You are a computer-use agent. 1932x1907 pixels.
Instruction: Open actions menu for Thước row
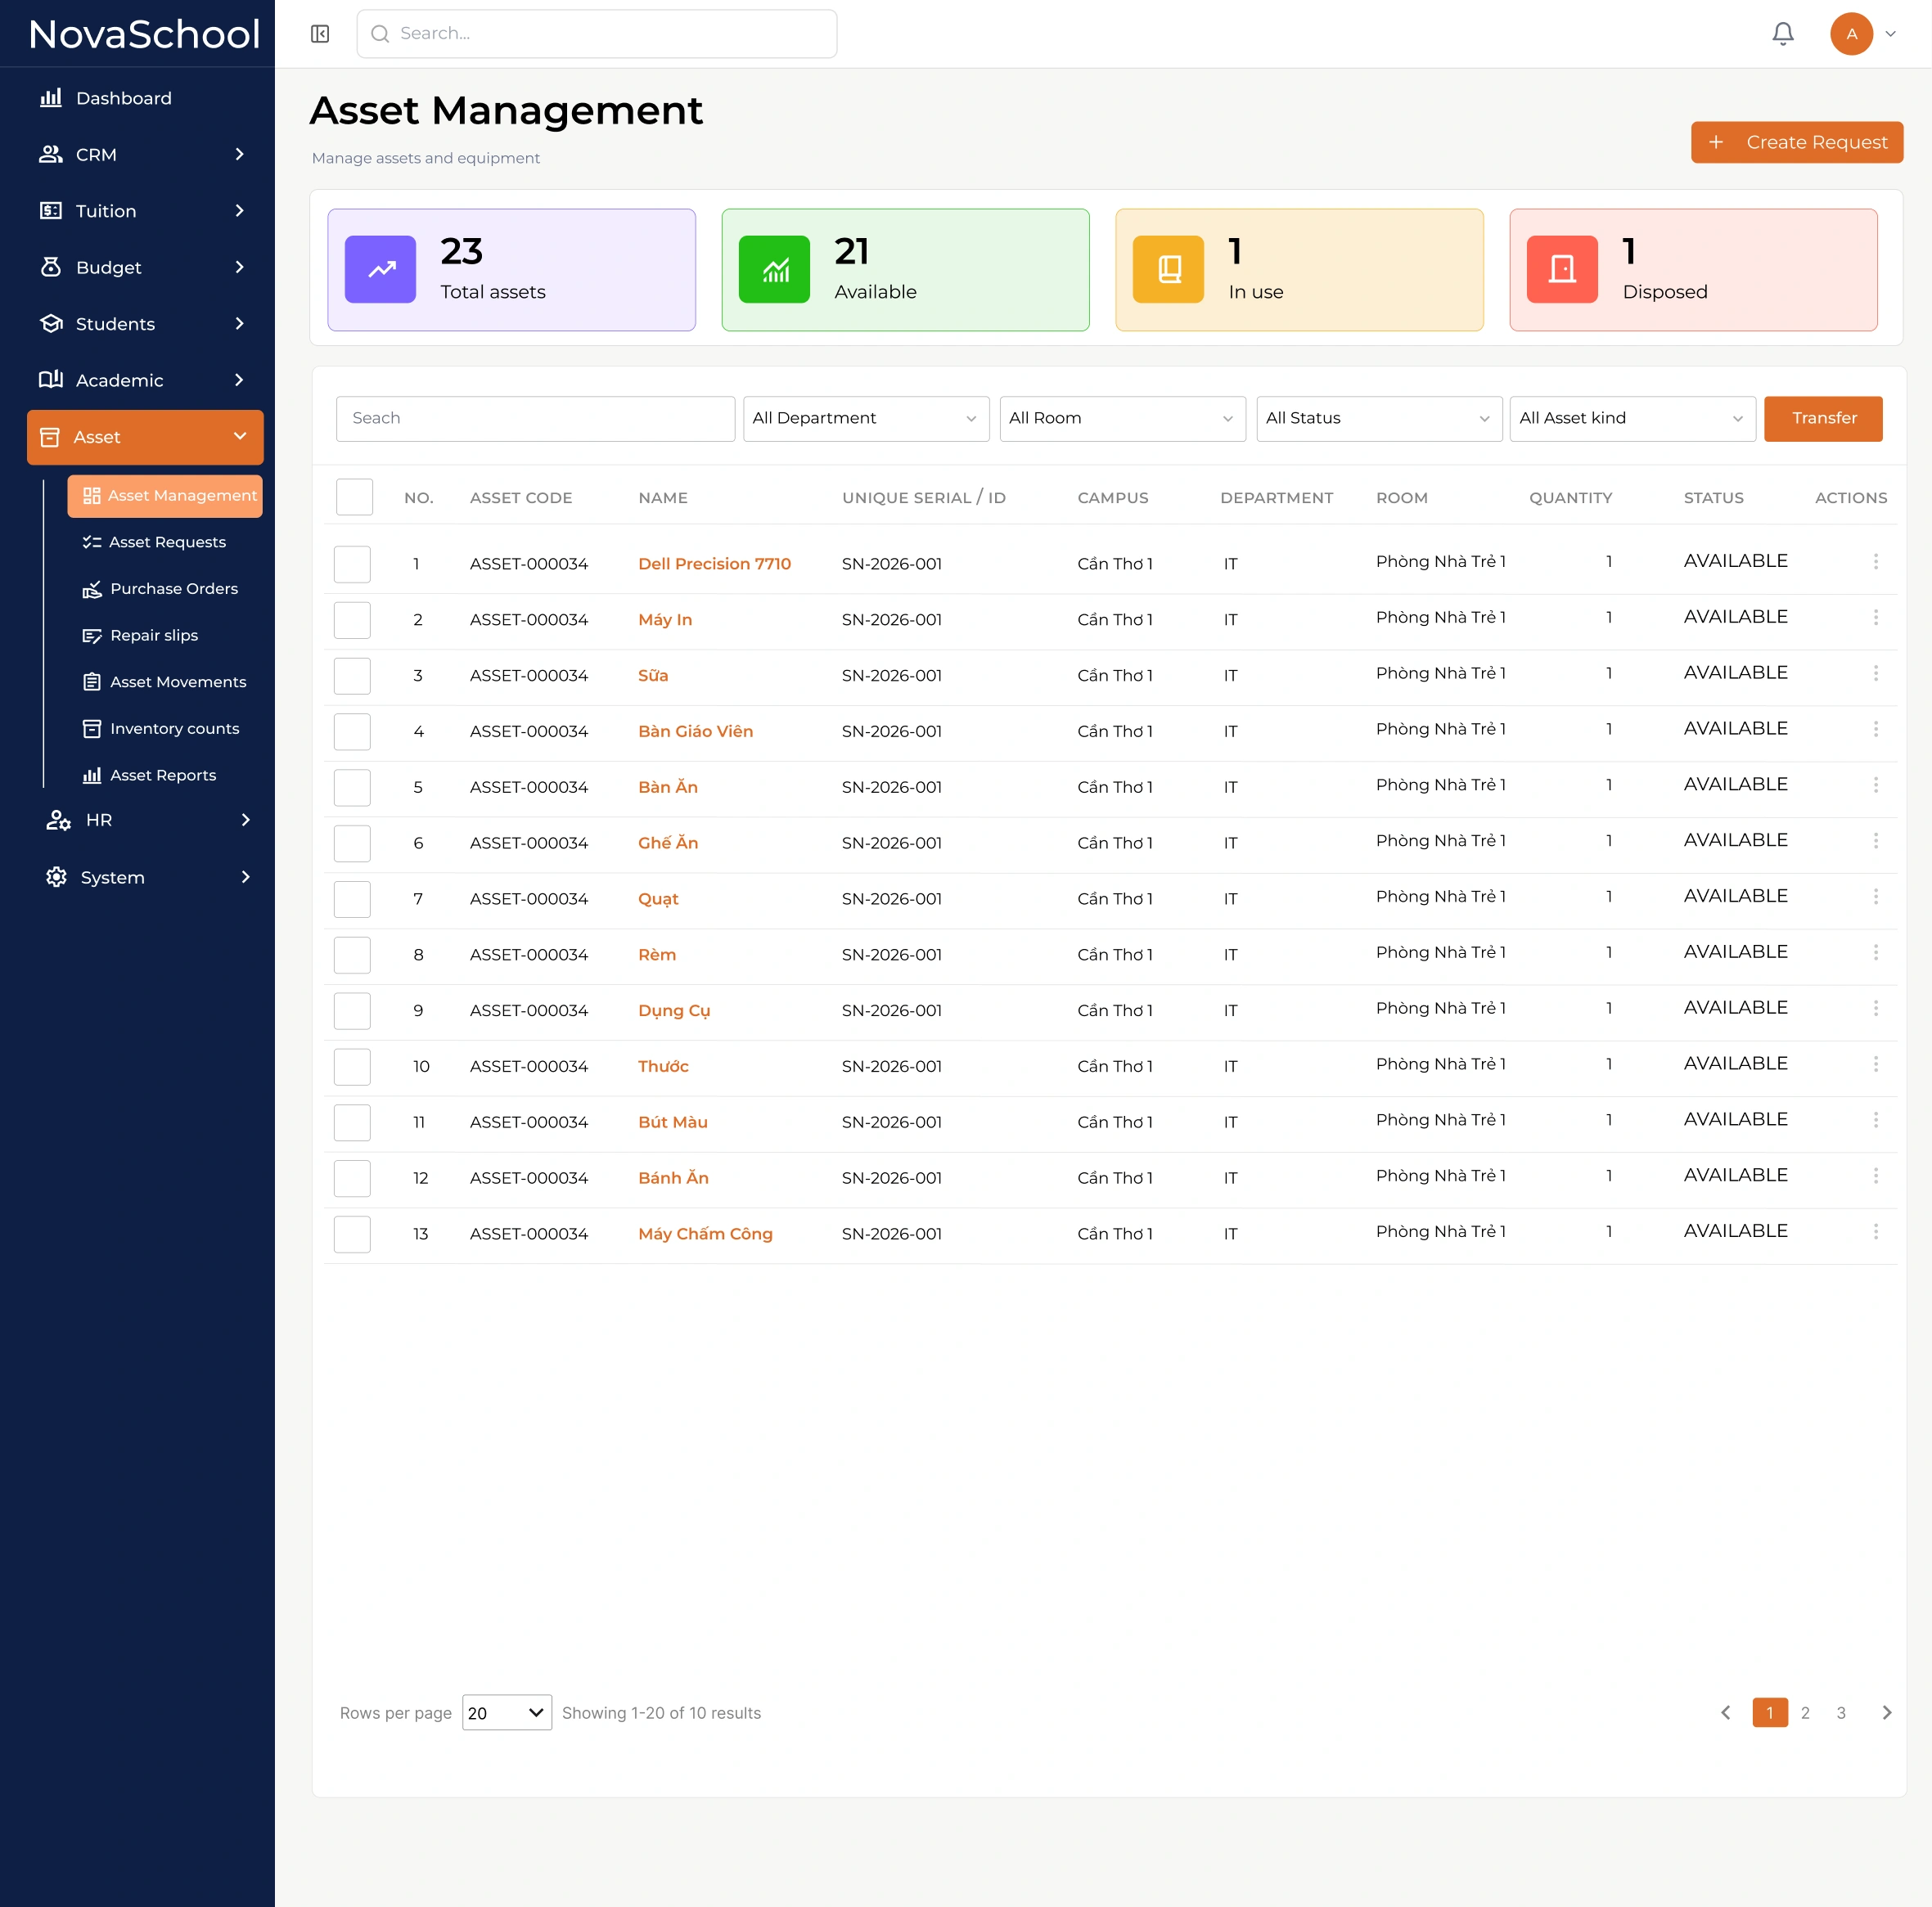click(1876, 1064)
